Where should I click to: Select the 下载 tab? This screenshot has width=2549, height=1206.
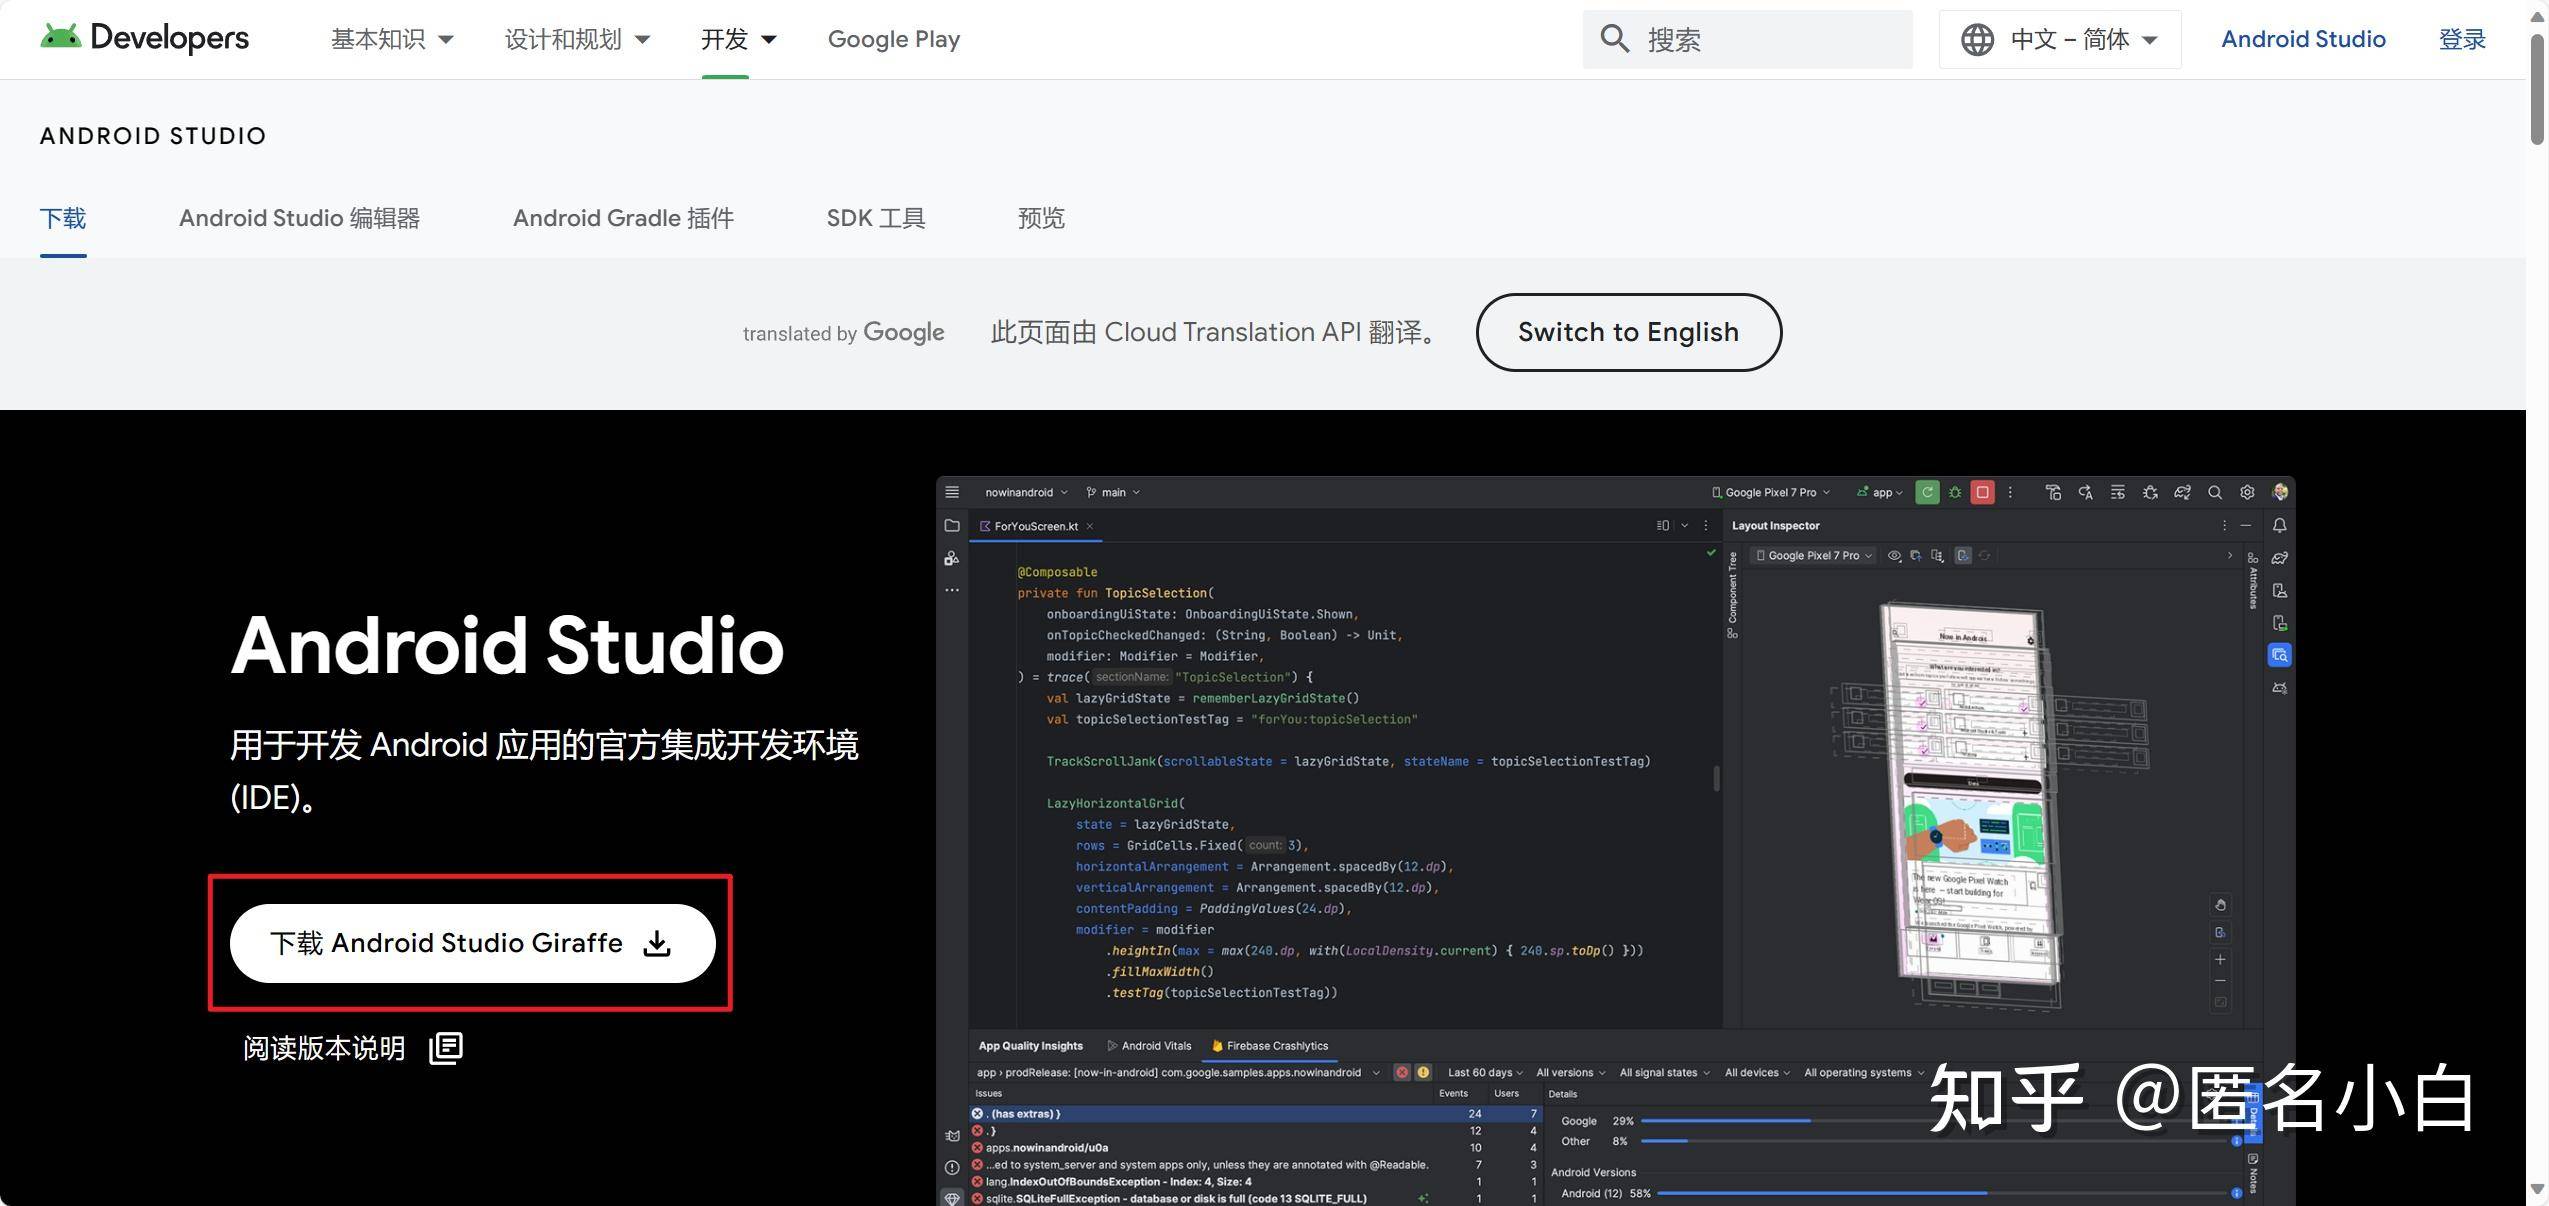click(x=63, y=218)
